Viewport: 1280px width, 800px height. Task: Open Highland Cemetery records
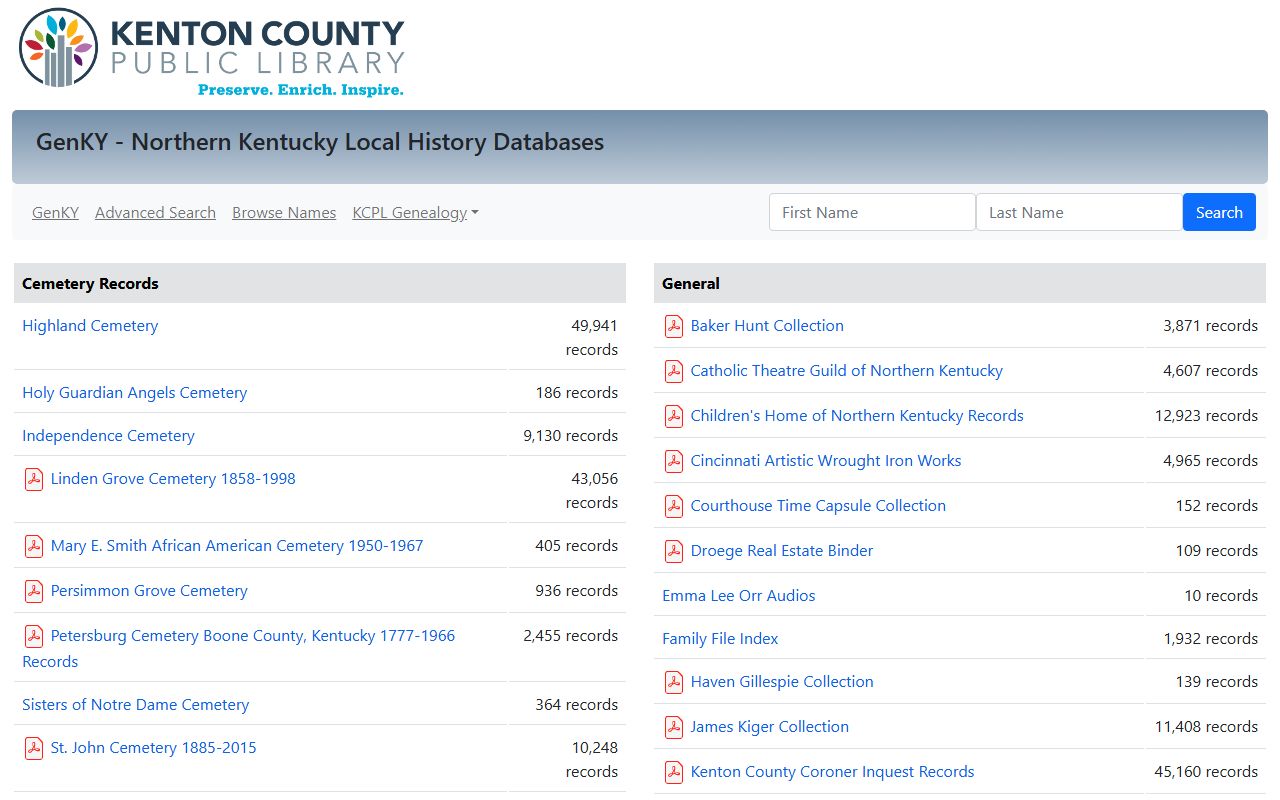coord(90,326)
